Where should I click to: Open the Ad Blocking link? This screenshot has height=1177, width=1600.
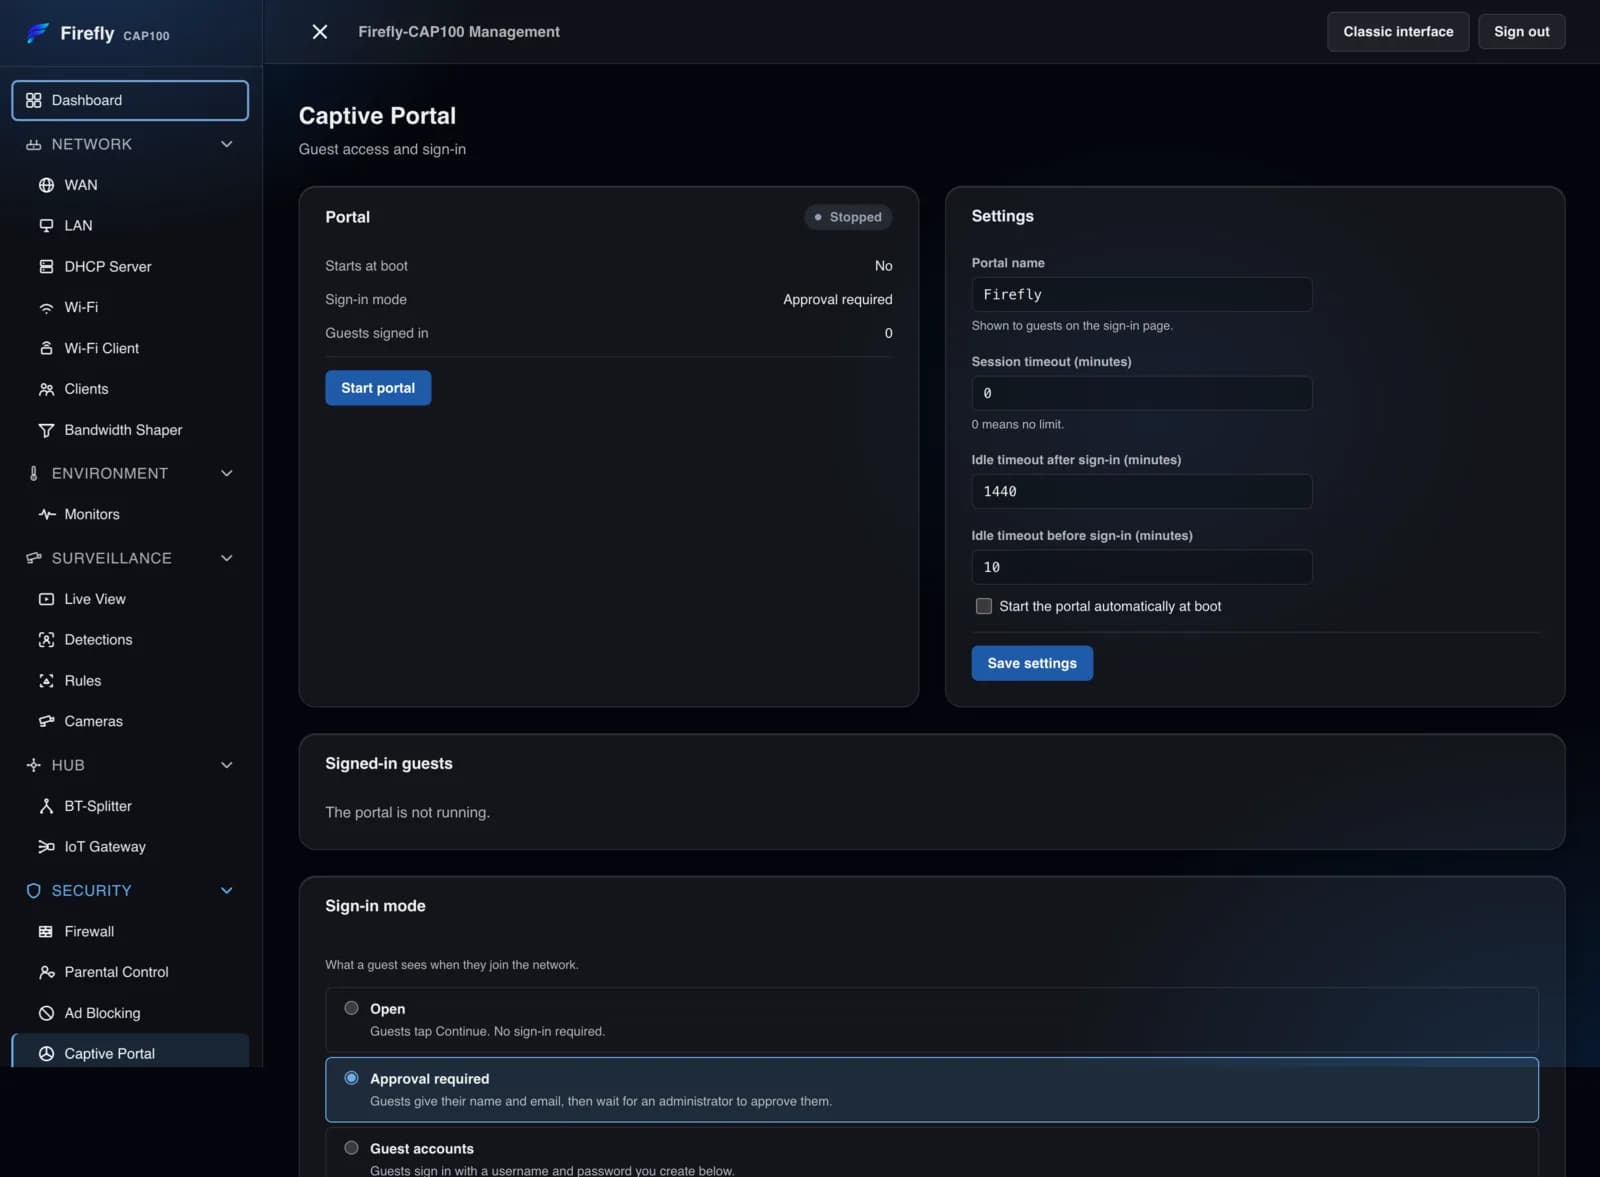click(130, 1013)
